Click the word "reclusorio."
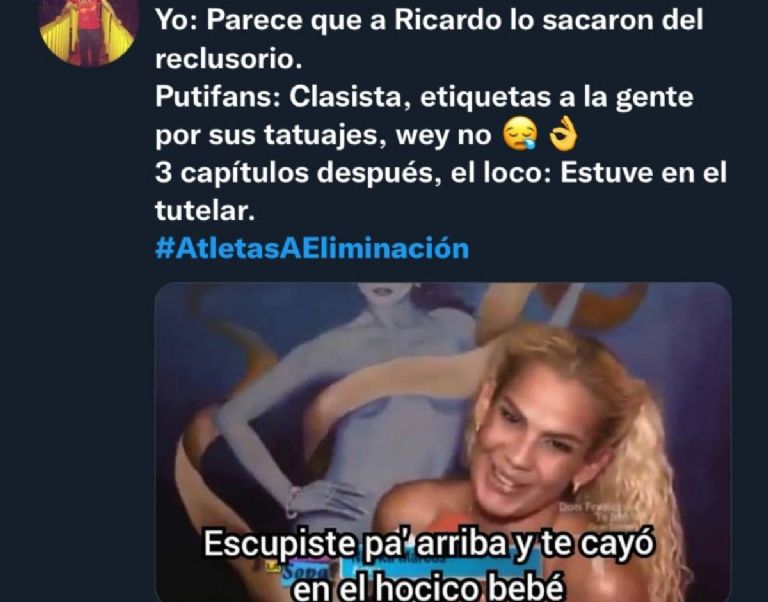The height and width of the screenshot is (602, 768). tap(229, 59)
